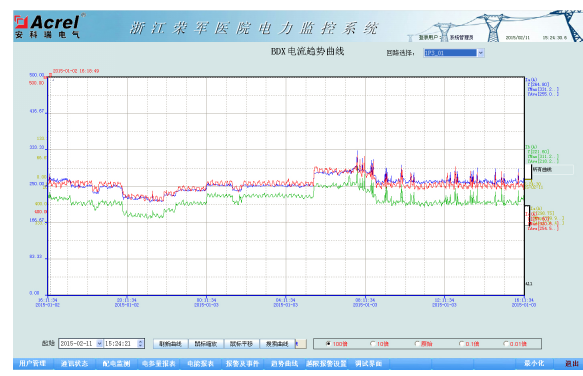Click the red cursor marker at chart top-left
Image resolution: width=583 pixels, height=376 pixels.
[50, 75]
